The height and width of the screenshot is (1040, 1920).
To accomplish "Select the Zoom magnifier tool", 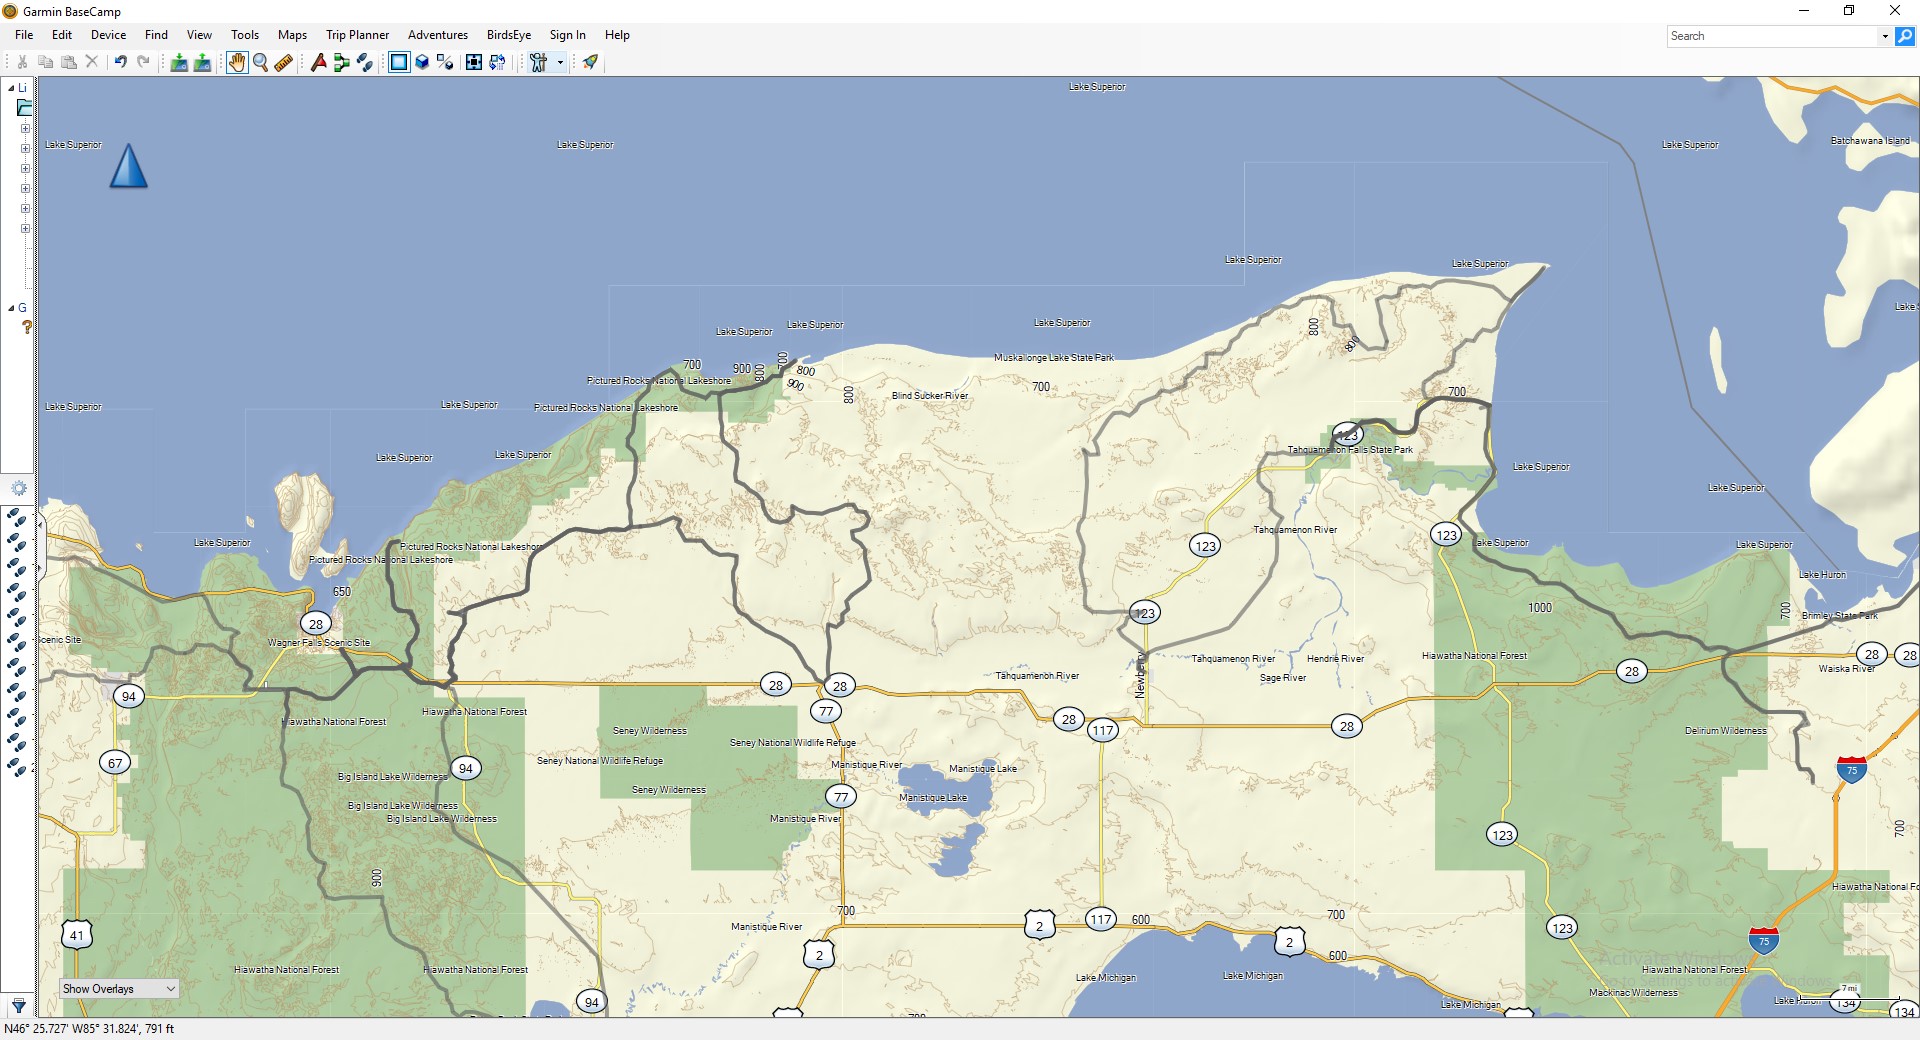I will point(261,62).
